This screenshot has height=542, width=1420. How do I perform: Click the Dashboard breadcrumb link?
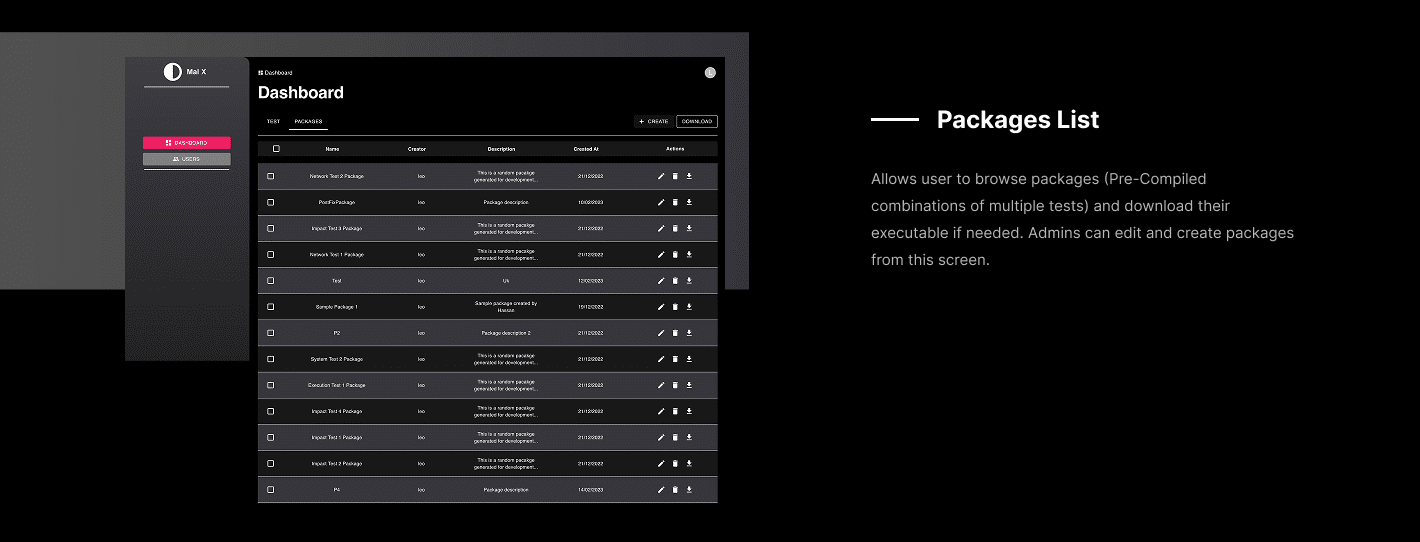276,73
